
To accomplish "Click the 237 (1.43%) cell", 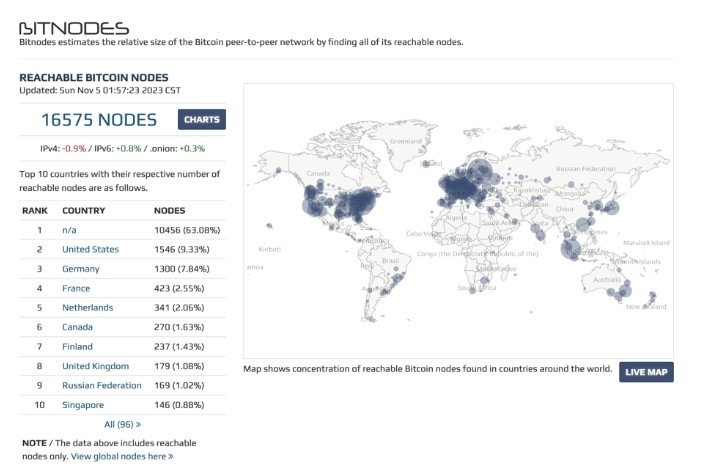I will [x=179, y=346].
